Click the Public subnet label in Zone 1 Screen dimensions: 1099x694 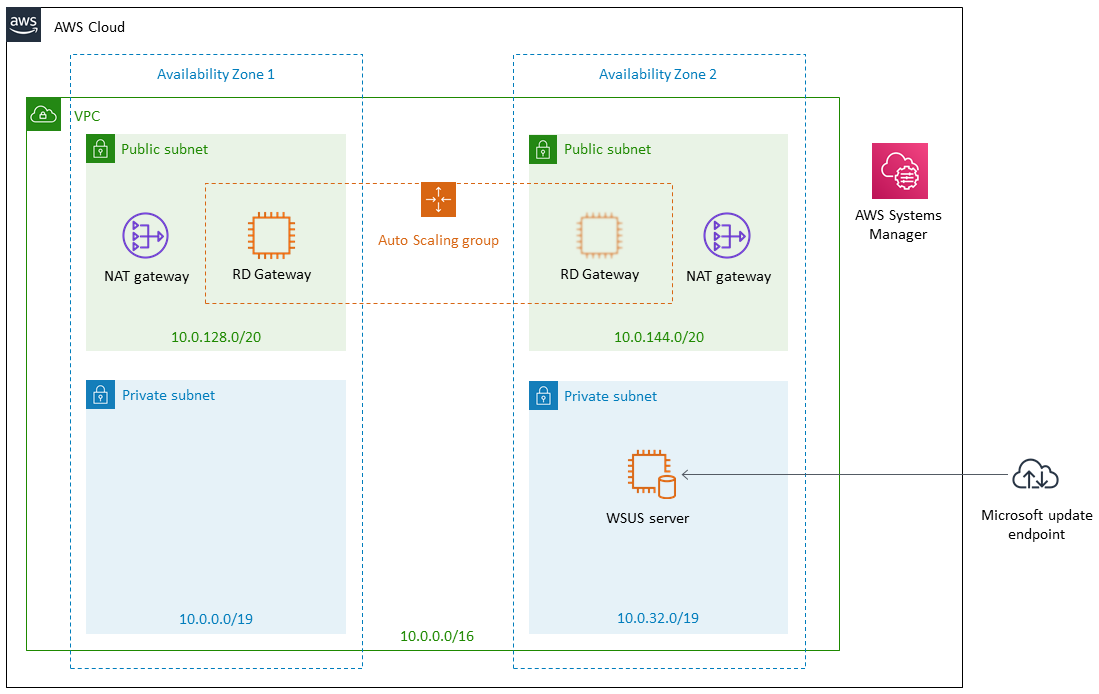(165, 149)
